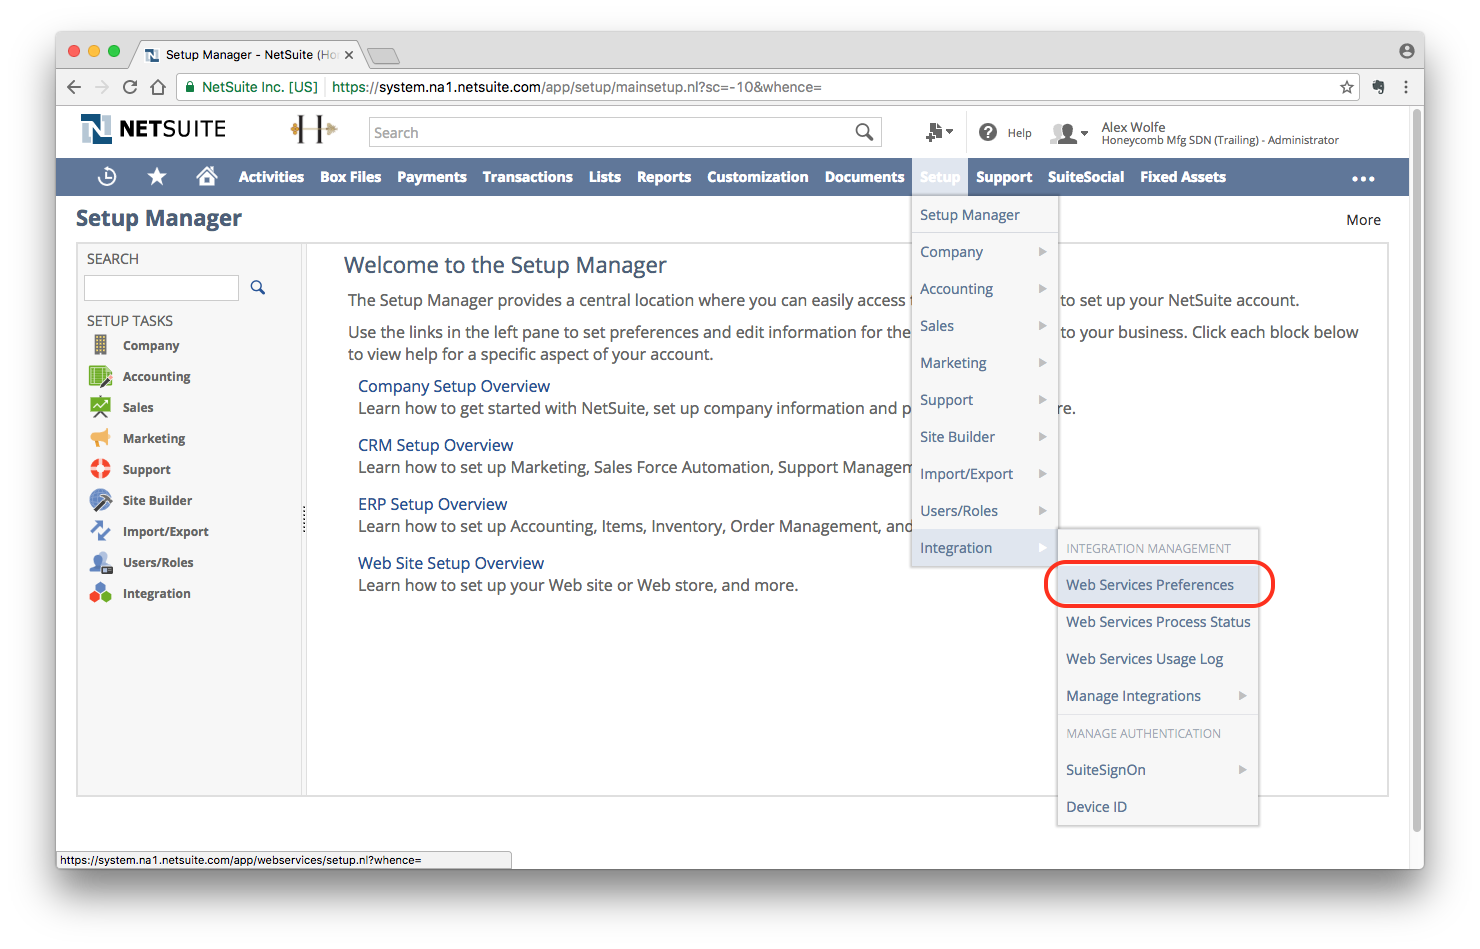Click the Help question mark icon
The height and width of the screenshot is (949, 1480).
[988, 132]
